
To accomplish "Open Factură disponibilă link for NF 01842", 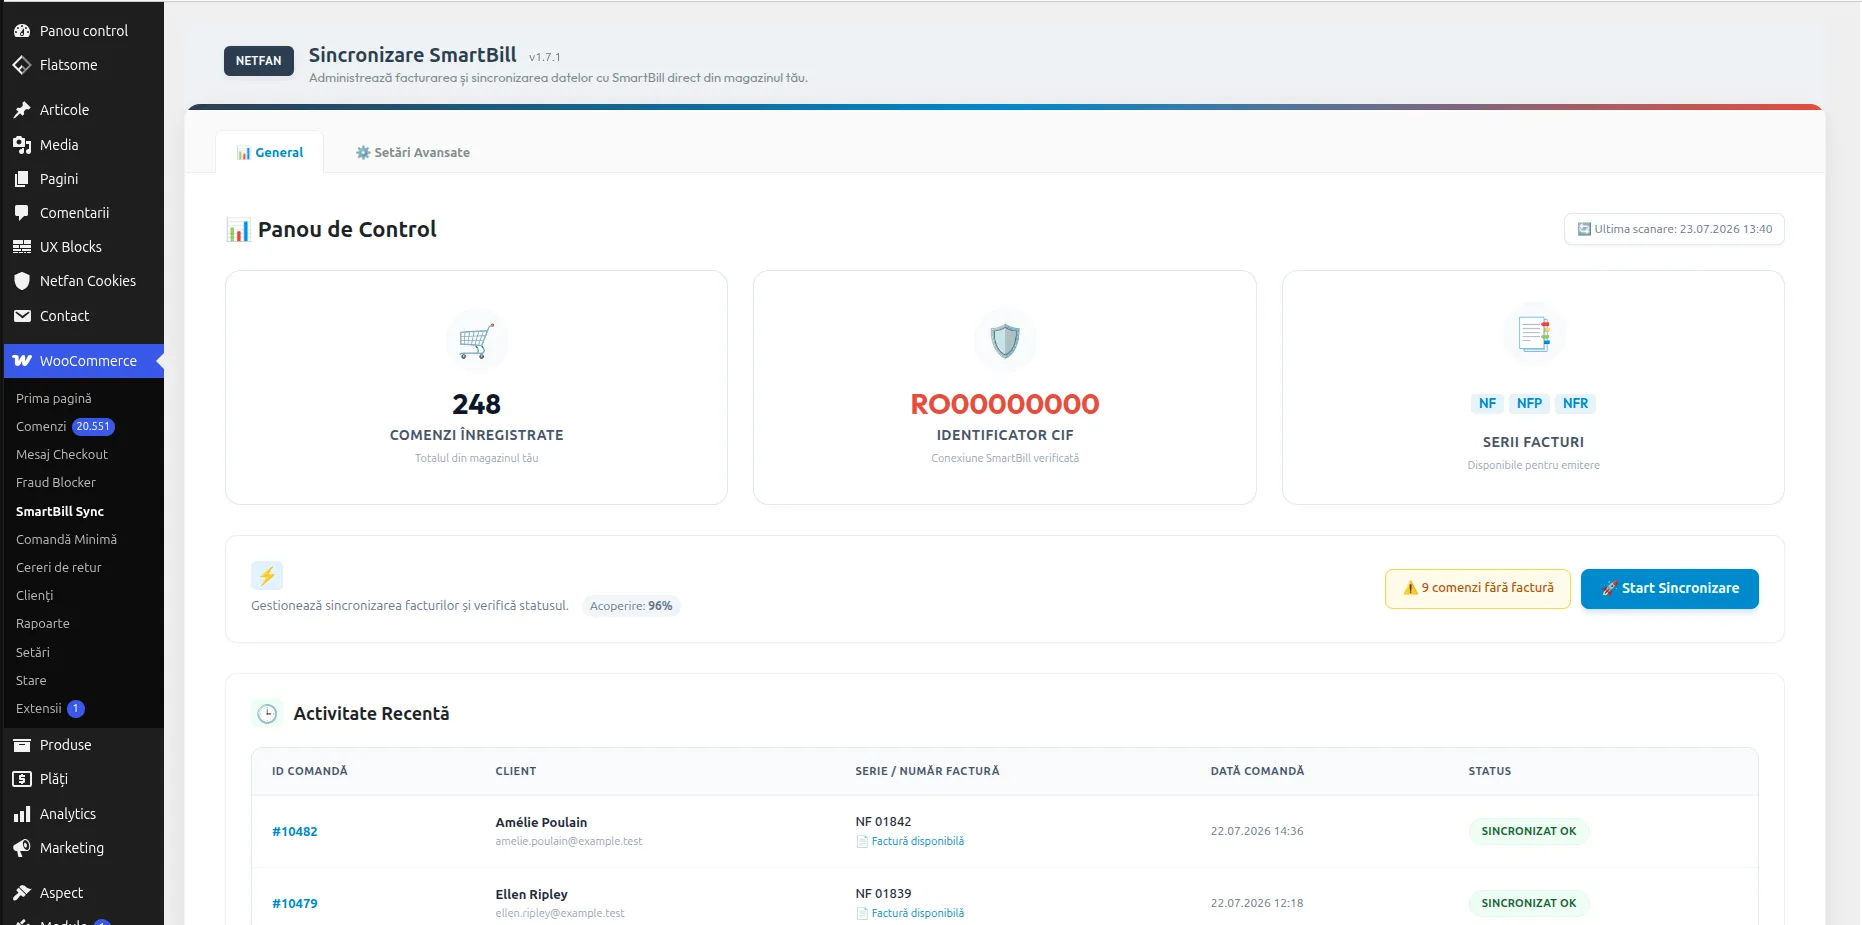I will 918,842.
